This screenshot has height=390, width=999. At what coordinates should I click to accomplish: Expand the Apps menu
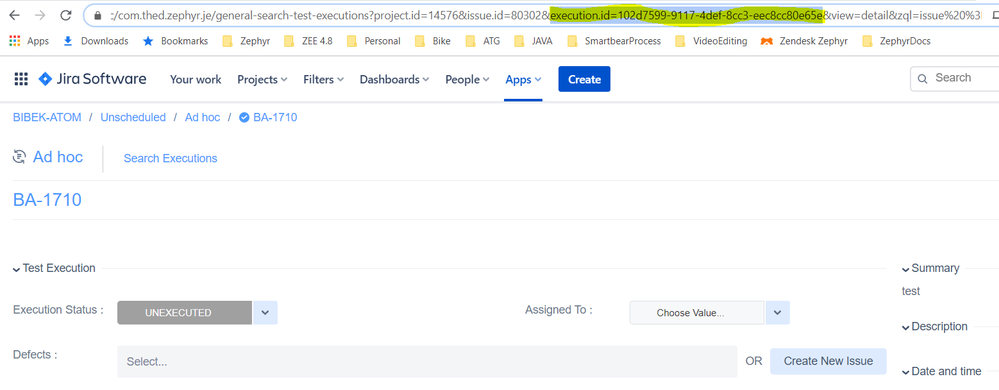click(523, 80)
